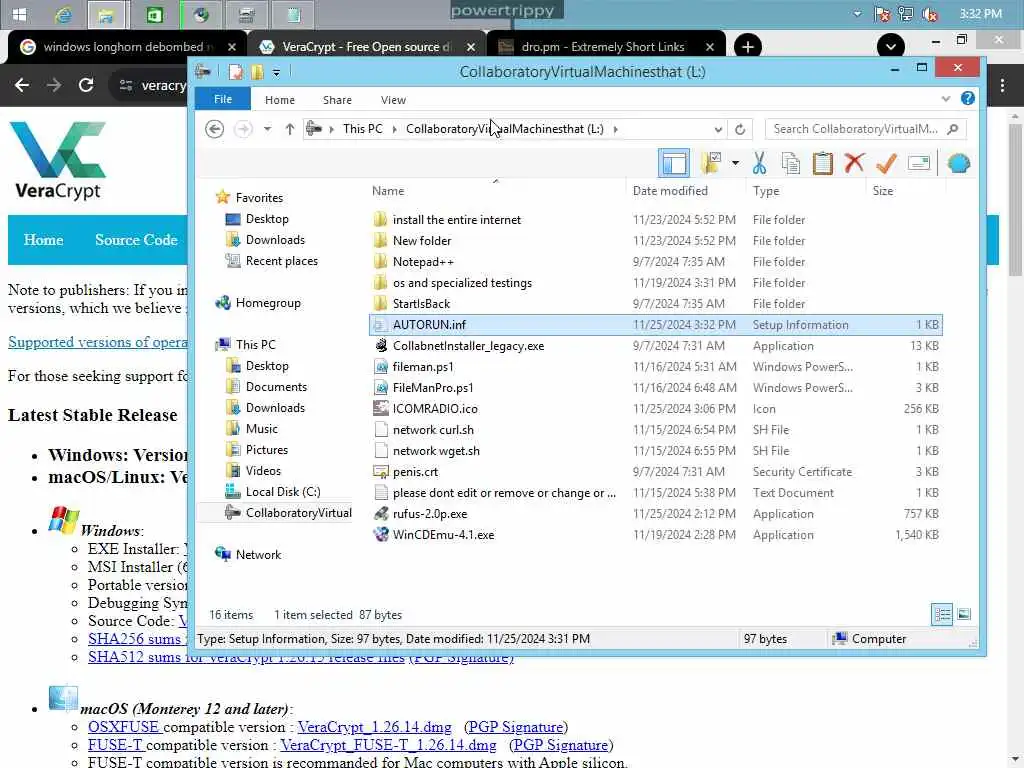Open the quick access toolbar customize dropdown
Screen dimensions: 1024x768
(x=276, y=72)
